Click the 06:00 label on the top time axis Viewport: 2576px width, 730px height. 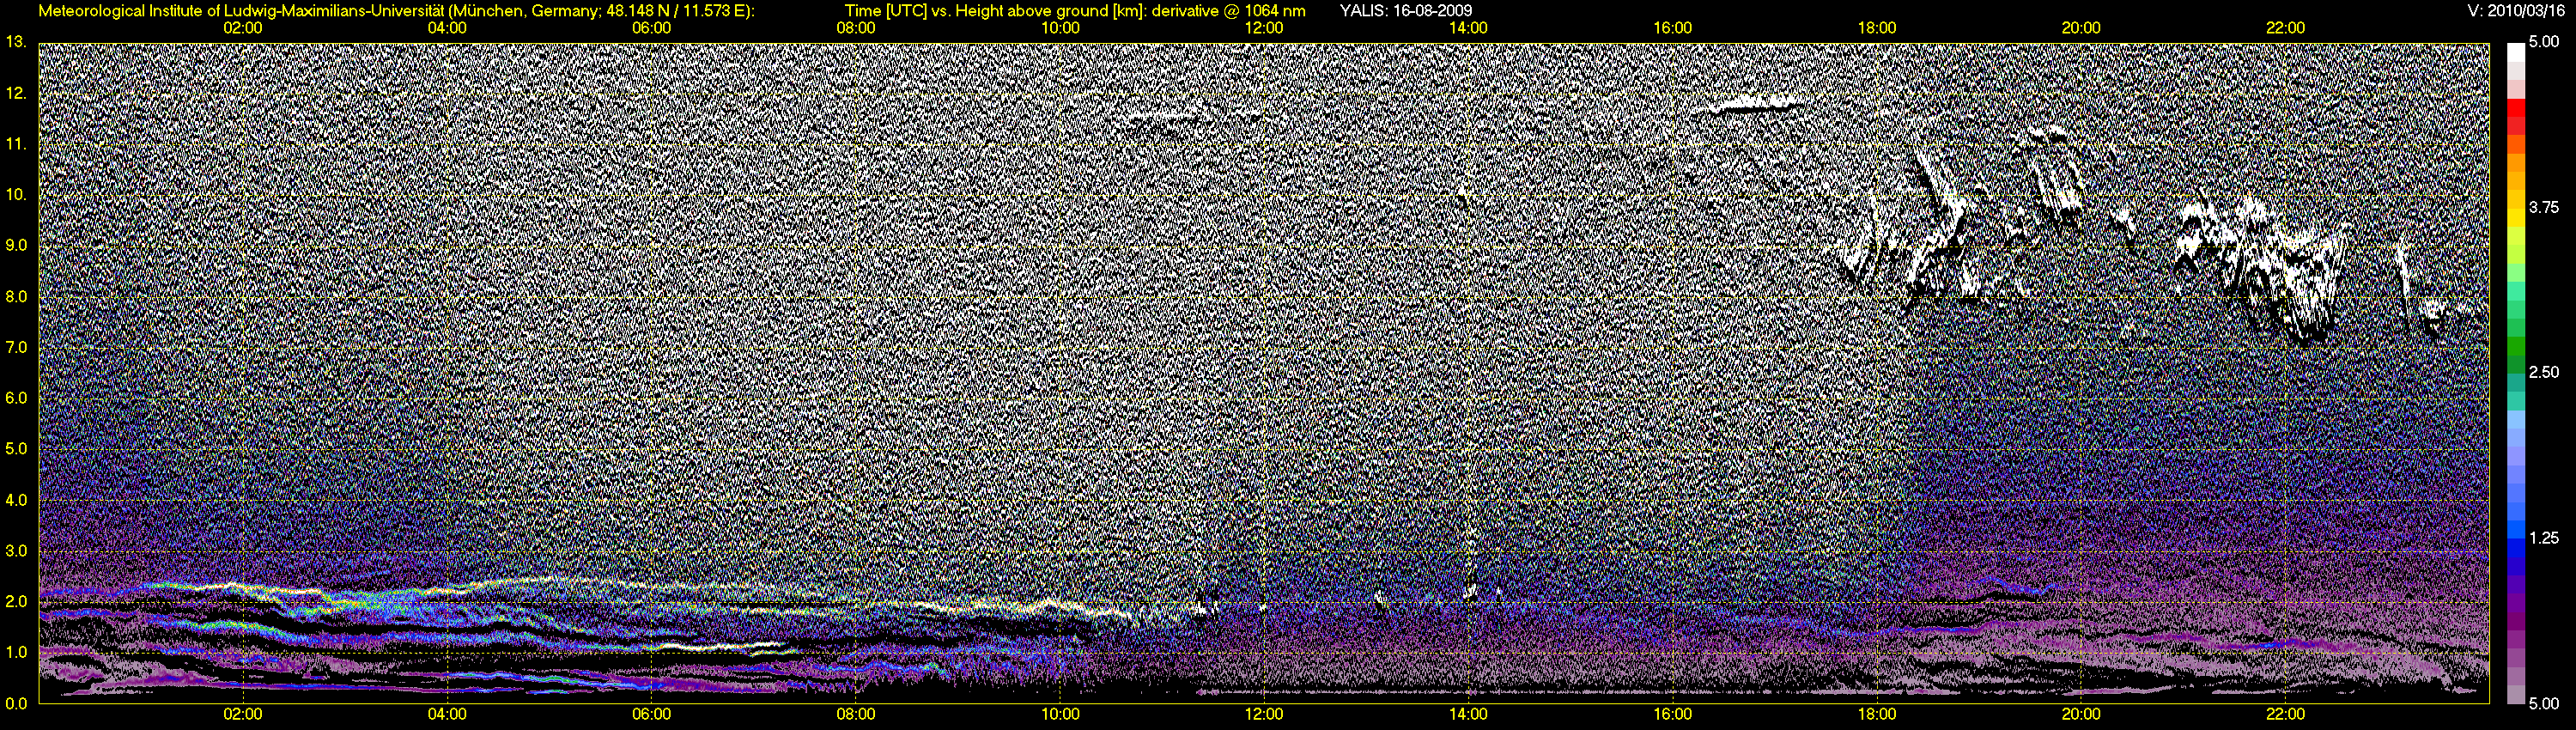pyautogui.click(x=652, y=28)
